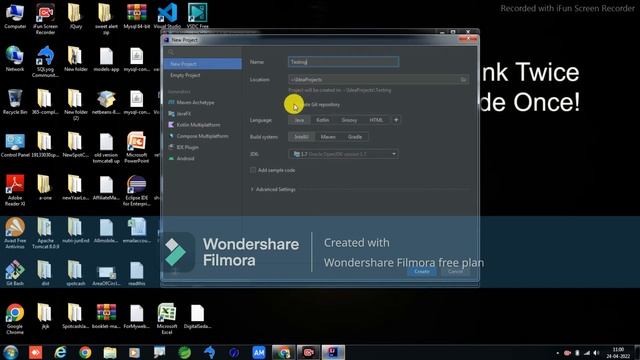Open Git Bash desktop shortcut
The image size is (640, 360).
pyautogui.click(x=15, y=273)
